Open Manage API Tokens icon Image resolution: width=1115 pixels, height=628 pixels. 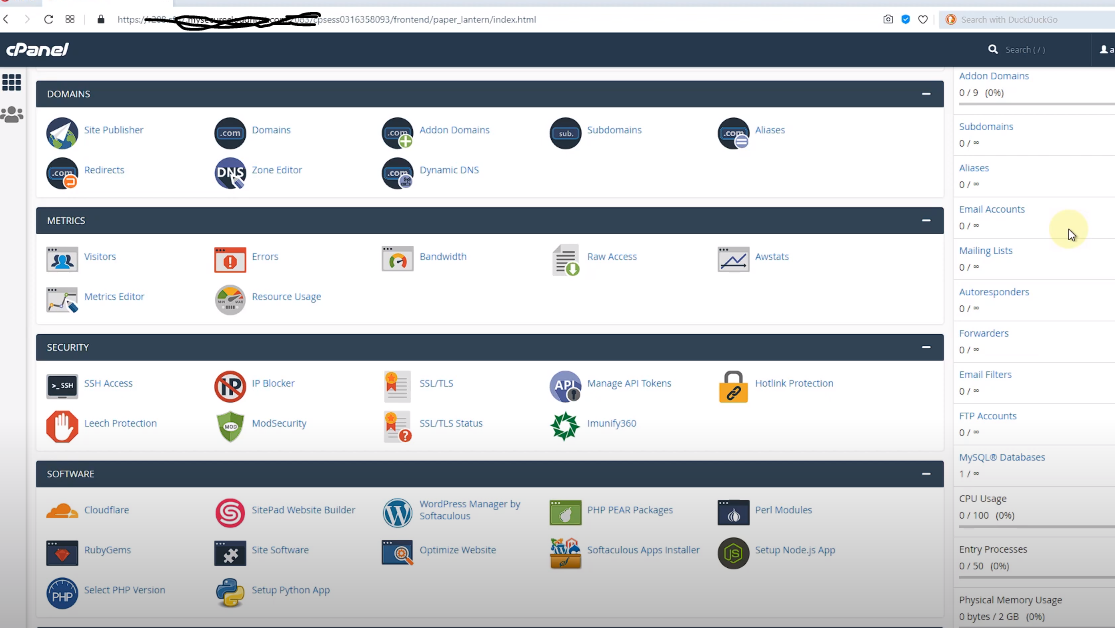click(565, 385)
